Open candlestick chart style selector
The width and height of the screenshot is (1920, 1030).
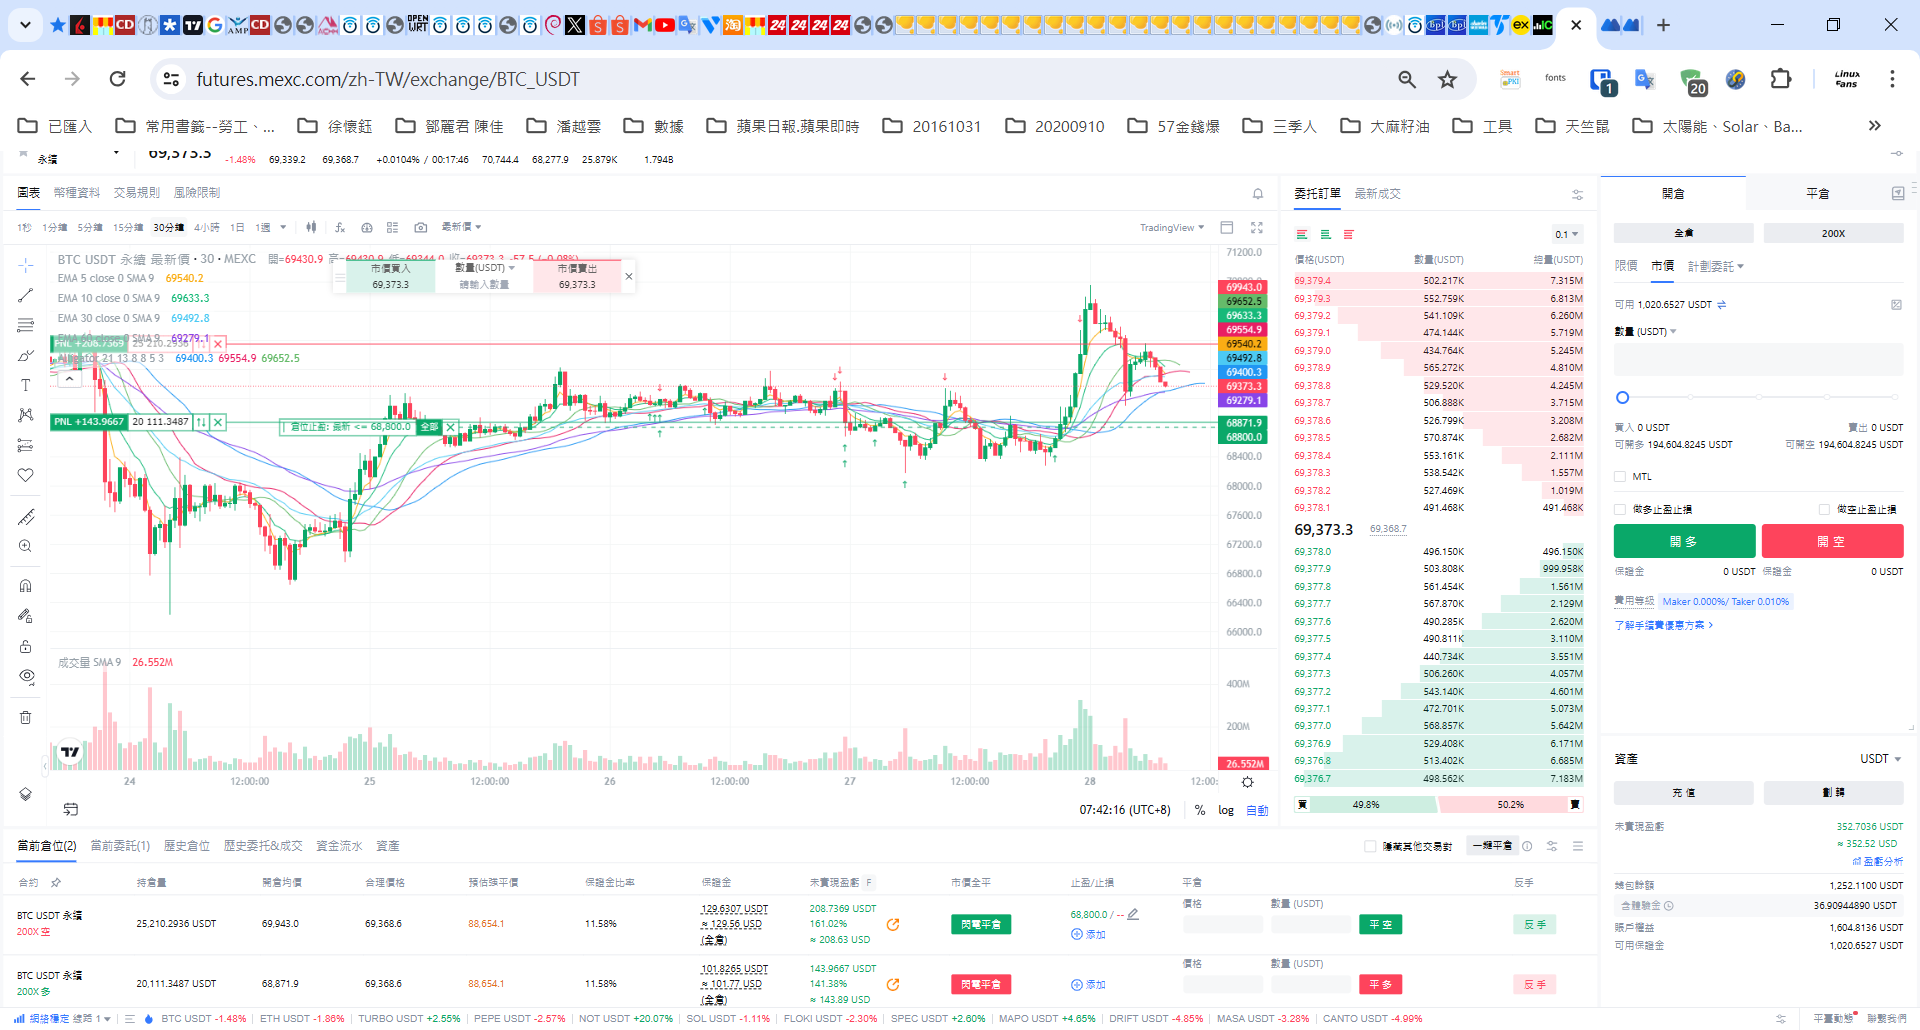(x=311, y=227)
